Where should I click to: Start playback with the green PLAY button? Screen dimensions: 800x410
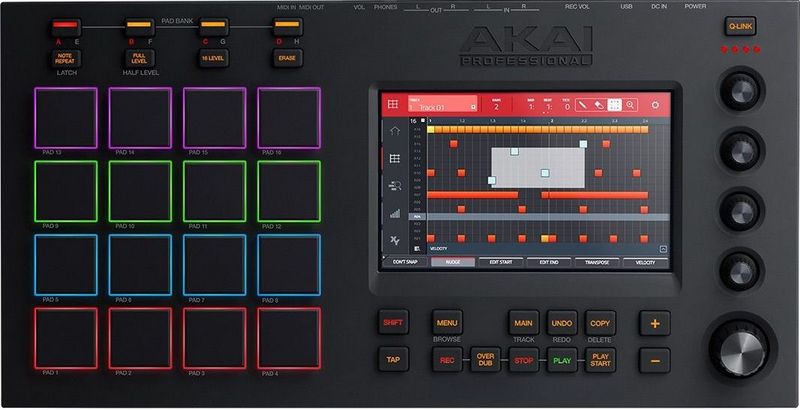tap(562, 360)
